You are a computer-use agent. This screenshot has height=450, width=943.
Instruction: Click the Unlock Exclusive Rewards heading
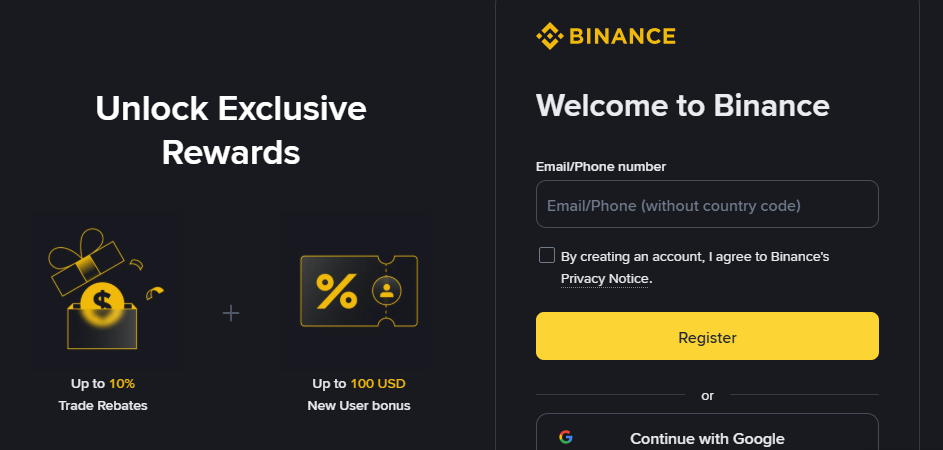pos(231,131)
